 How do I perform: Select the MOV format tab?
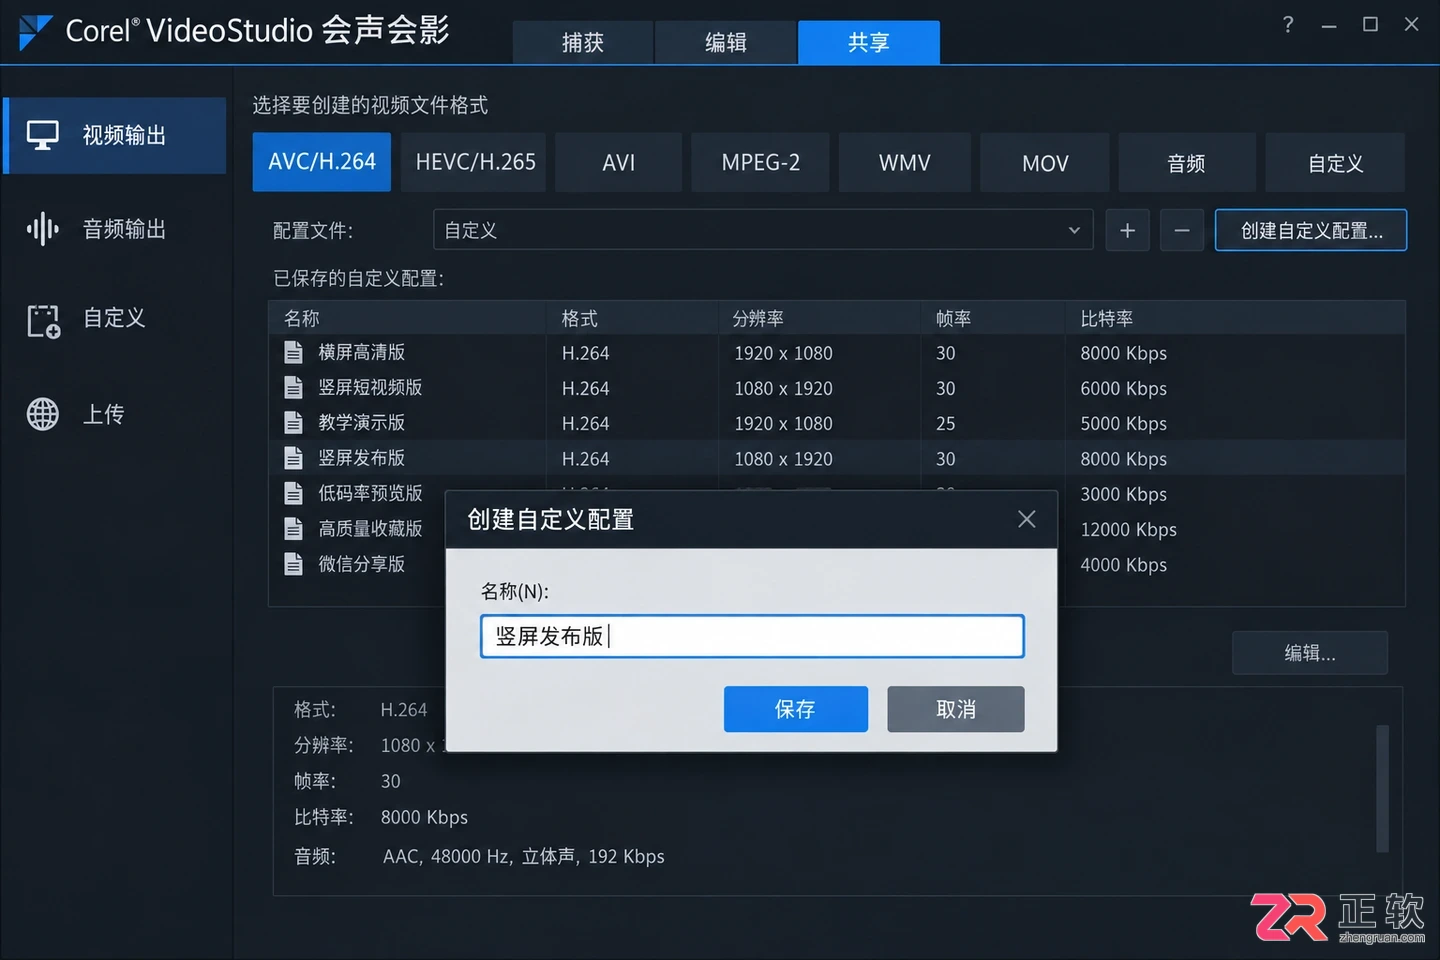point(1045,162)
